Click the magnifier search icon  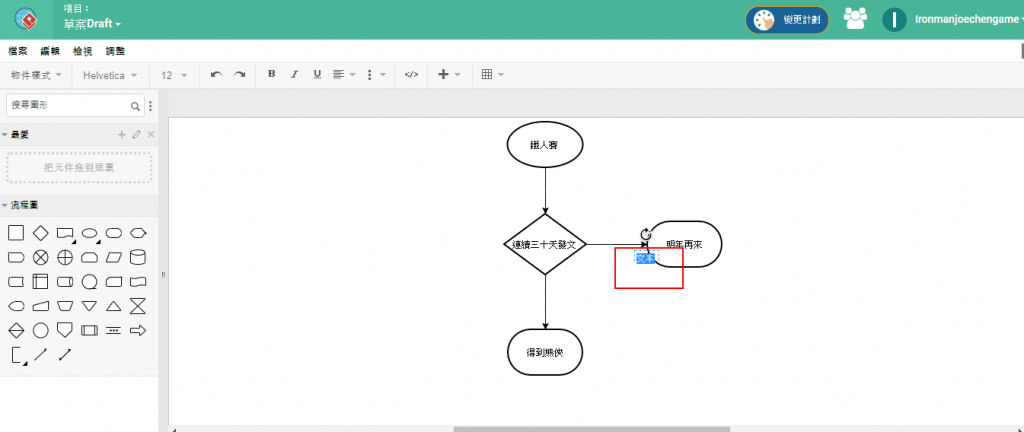(135, 106)
